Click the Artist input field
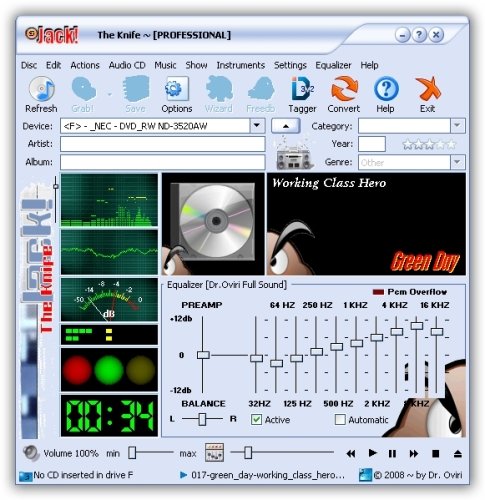The height and width of the screenshot is (500, 485). (x=163, y=144)
